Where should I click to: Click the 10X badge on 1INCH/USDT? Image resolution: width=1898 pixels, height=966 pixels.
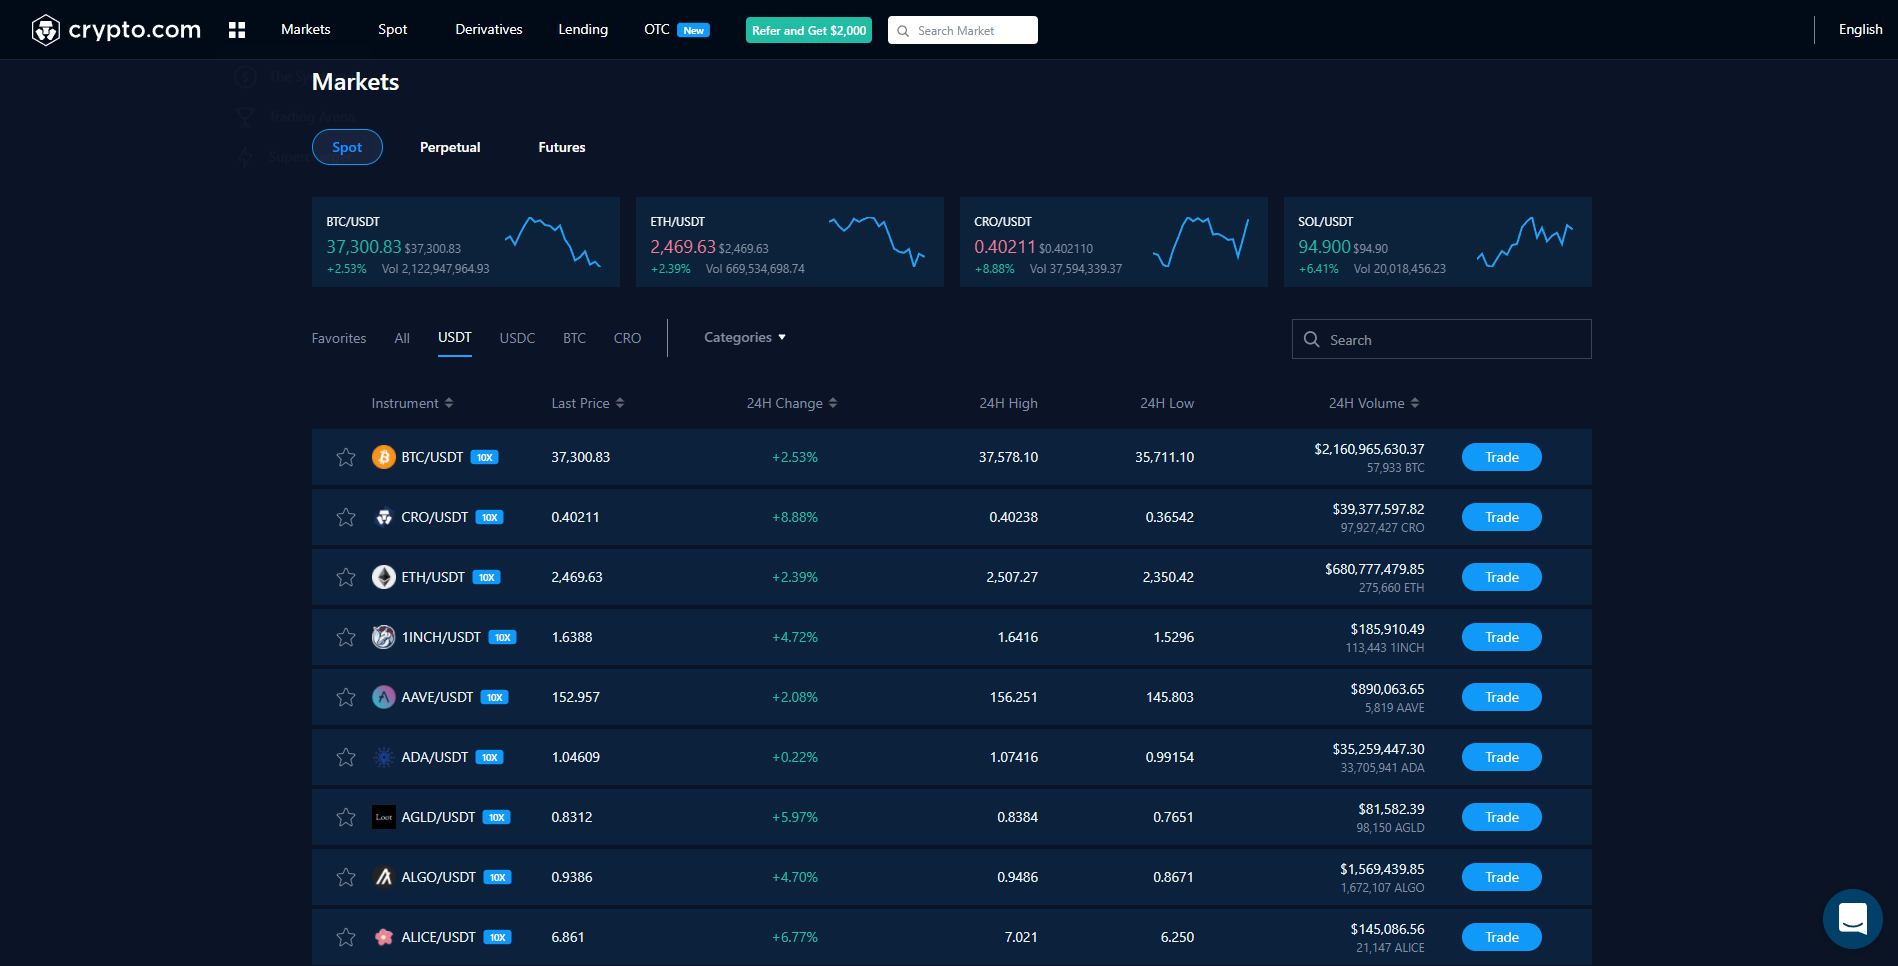point(503,637)
